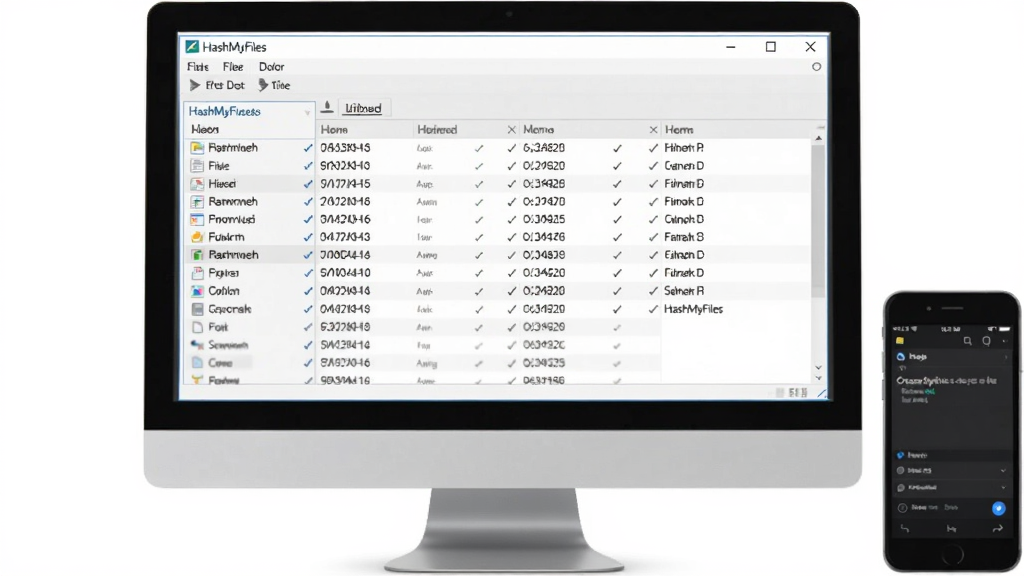Sort by the Memo column header
The image size is (1024, 576).
pos(538,130)
